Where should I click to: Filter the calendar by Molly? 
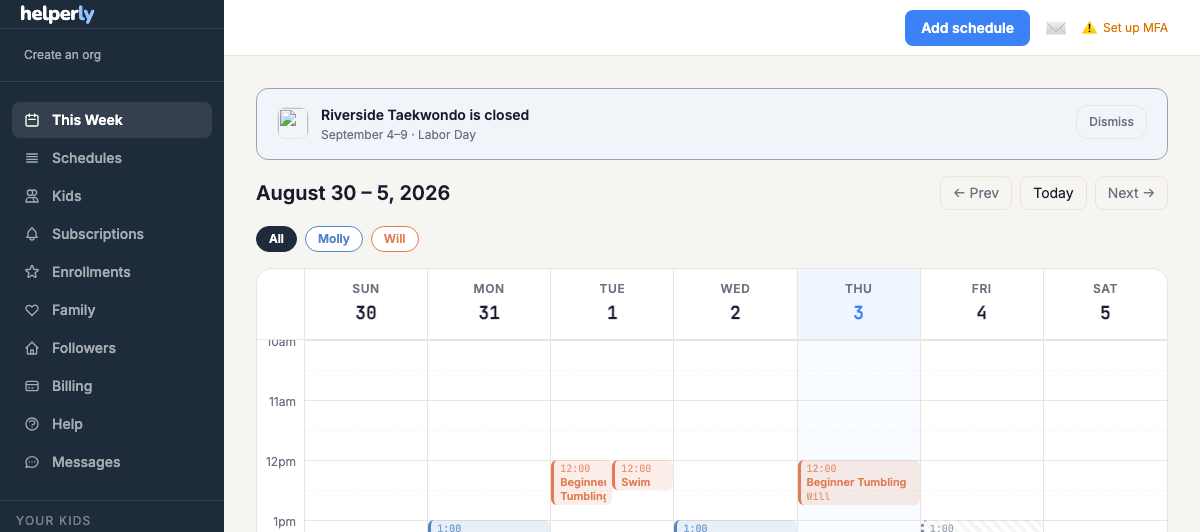[x=334, y=239]
